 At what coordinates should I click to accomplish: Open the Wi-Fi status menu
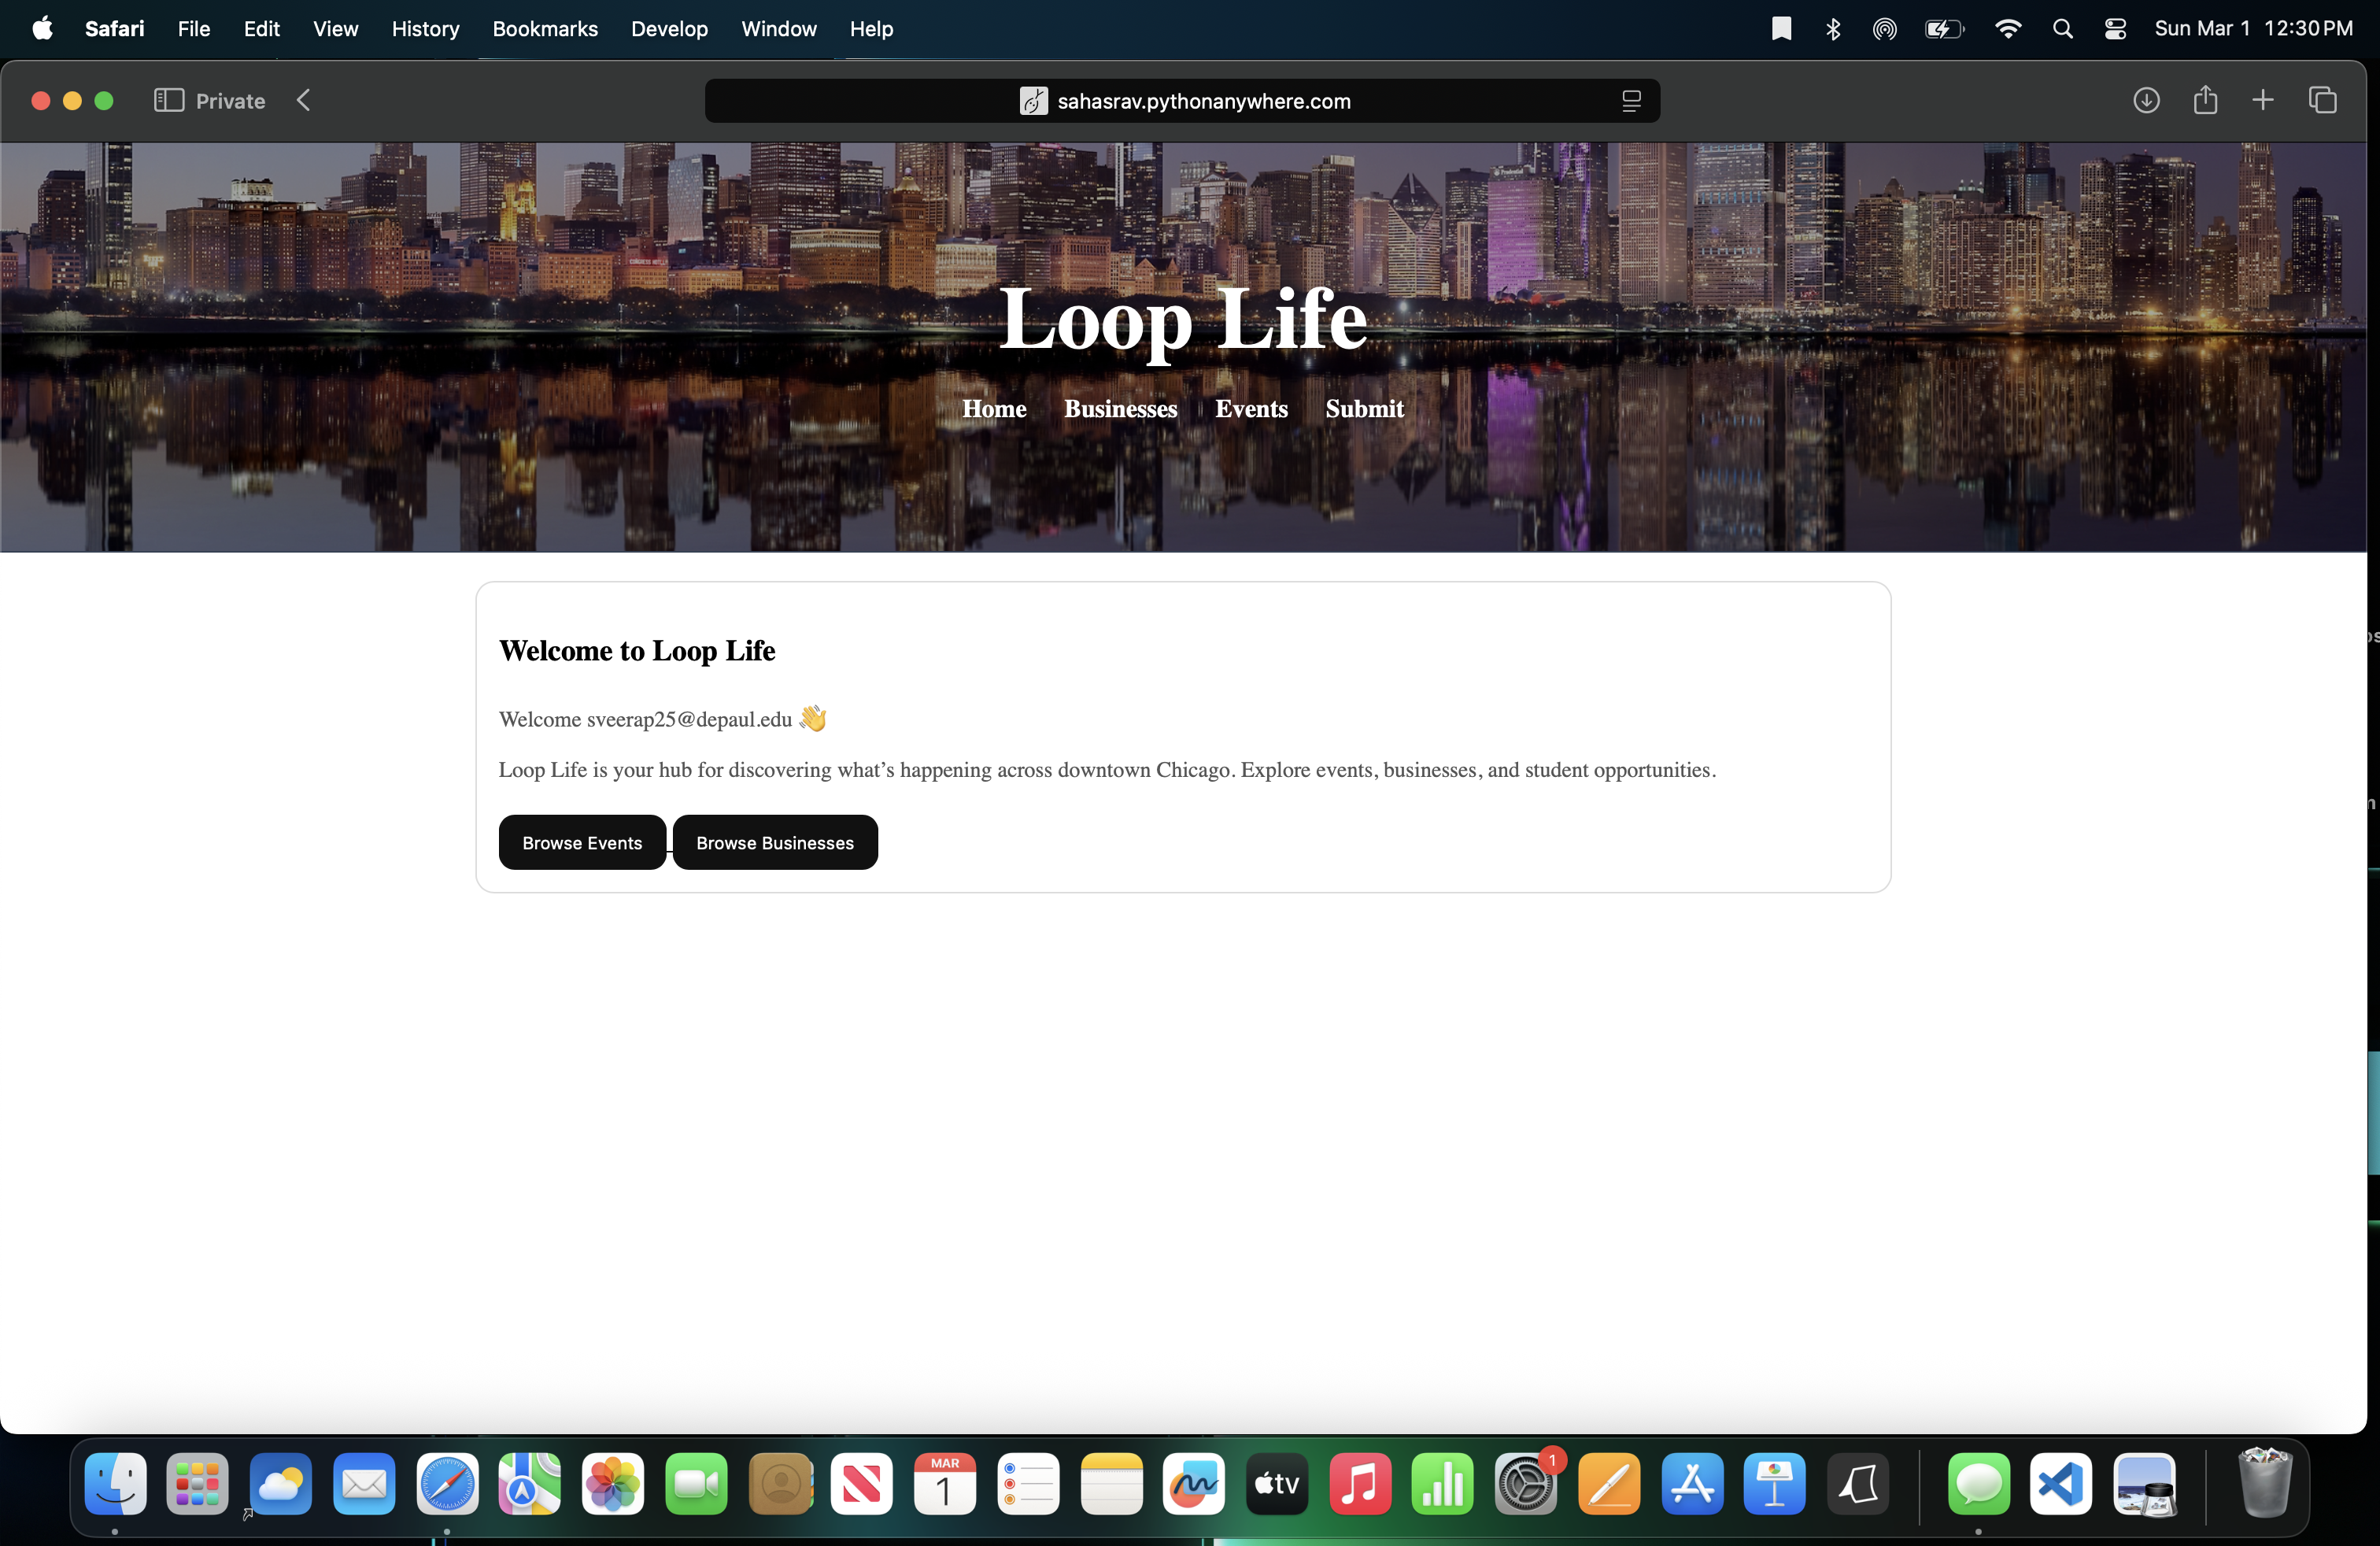tap(2007, 29)
